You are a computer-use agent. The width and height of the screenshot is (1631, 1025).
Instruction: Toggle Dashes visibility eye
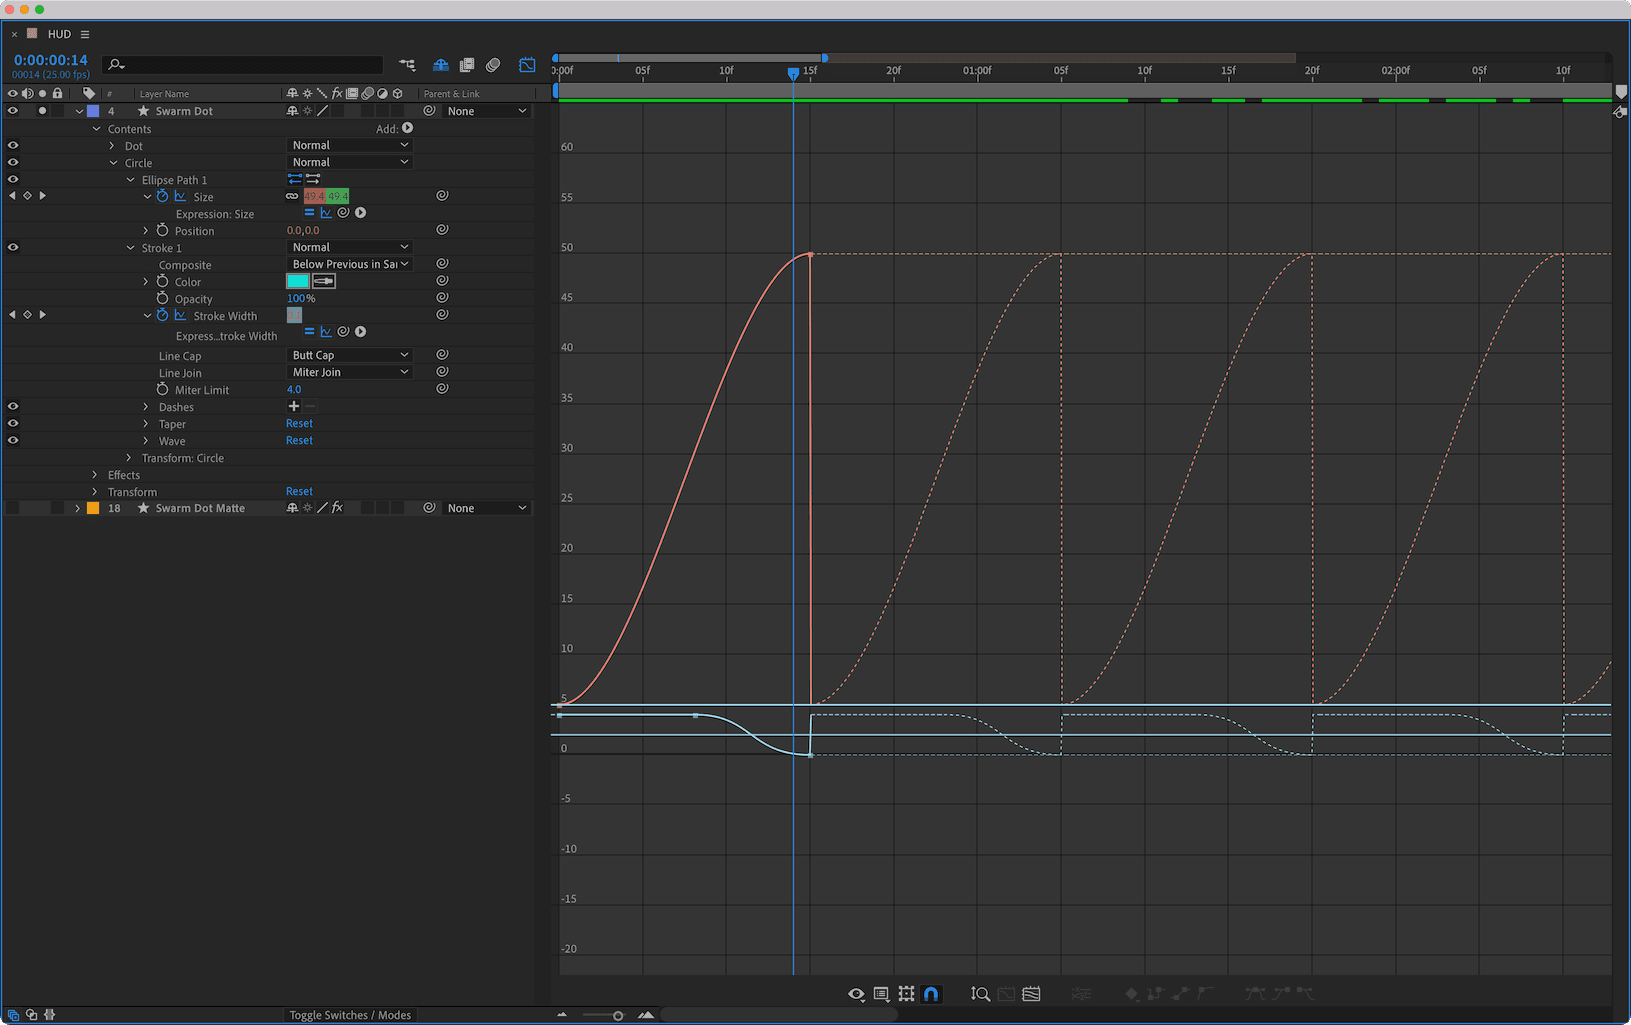(x=13, y=406)
